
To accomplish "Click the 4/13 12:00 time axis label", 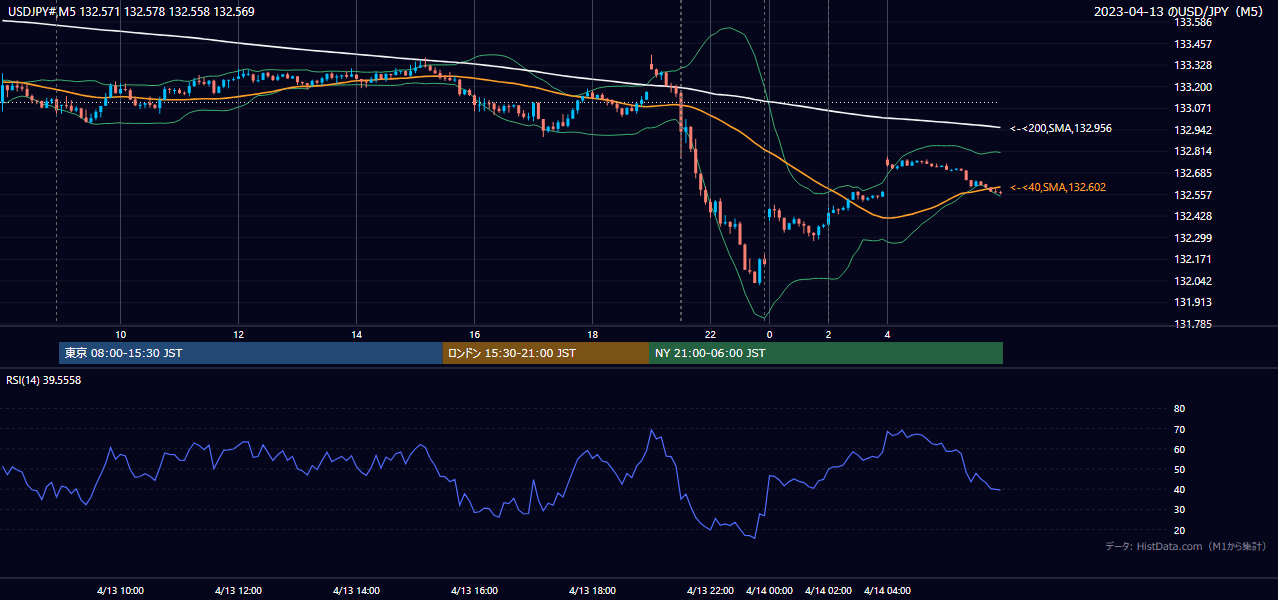I will (238, 590).
